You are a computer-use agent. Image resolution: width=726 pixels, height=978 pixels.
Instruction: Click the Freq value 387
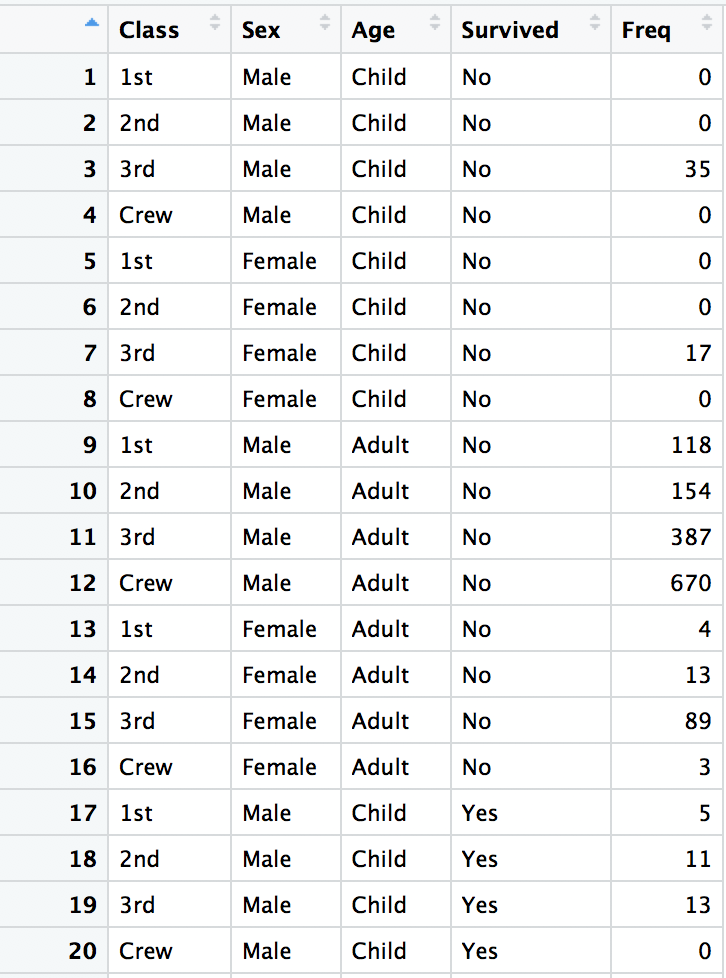[691, 537]
